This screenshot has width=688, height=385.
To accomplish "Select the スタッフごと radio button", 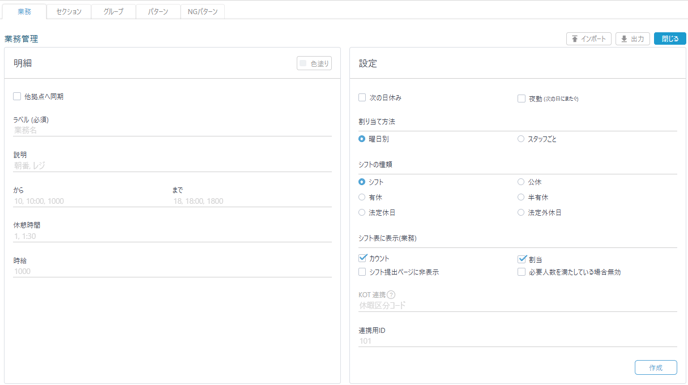I will coord(521,139).
